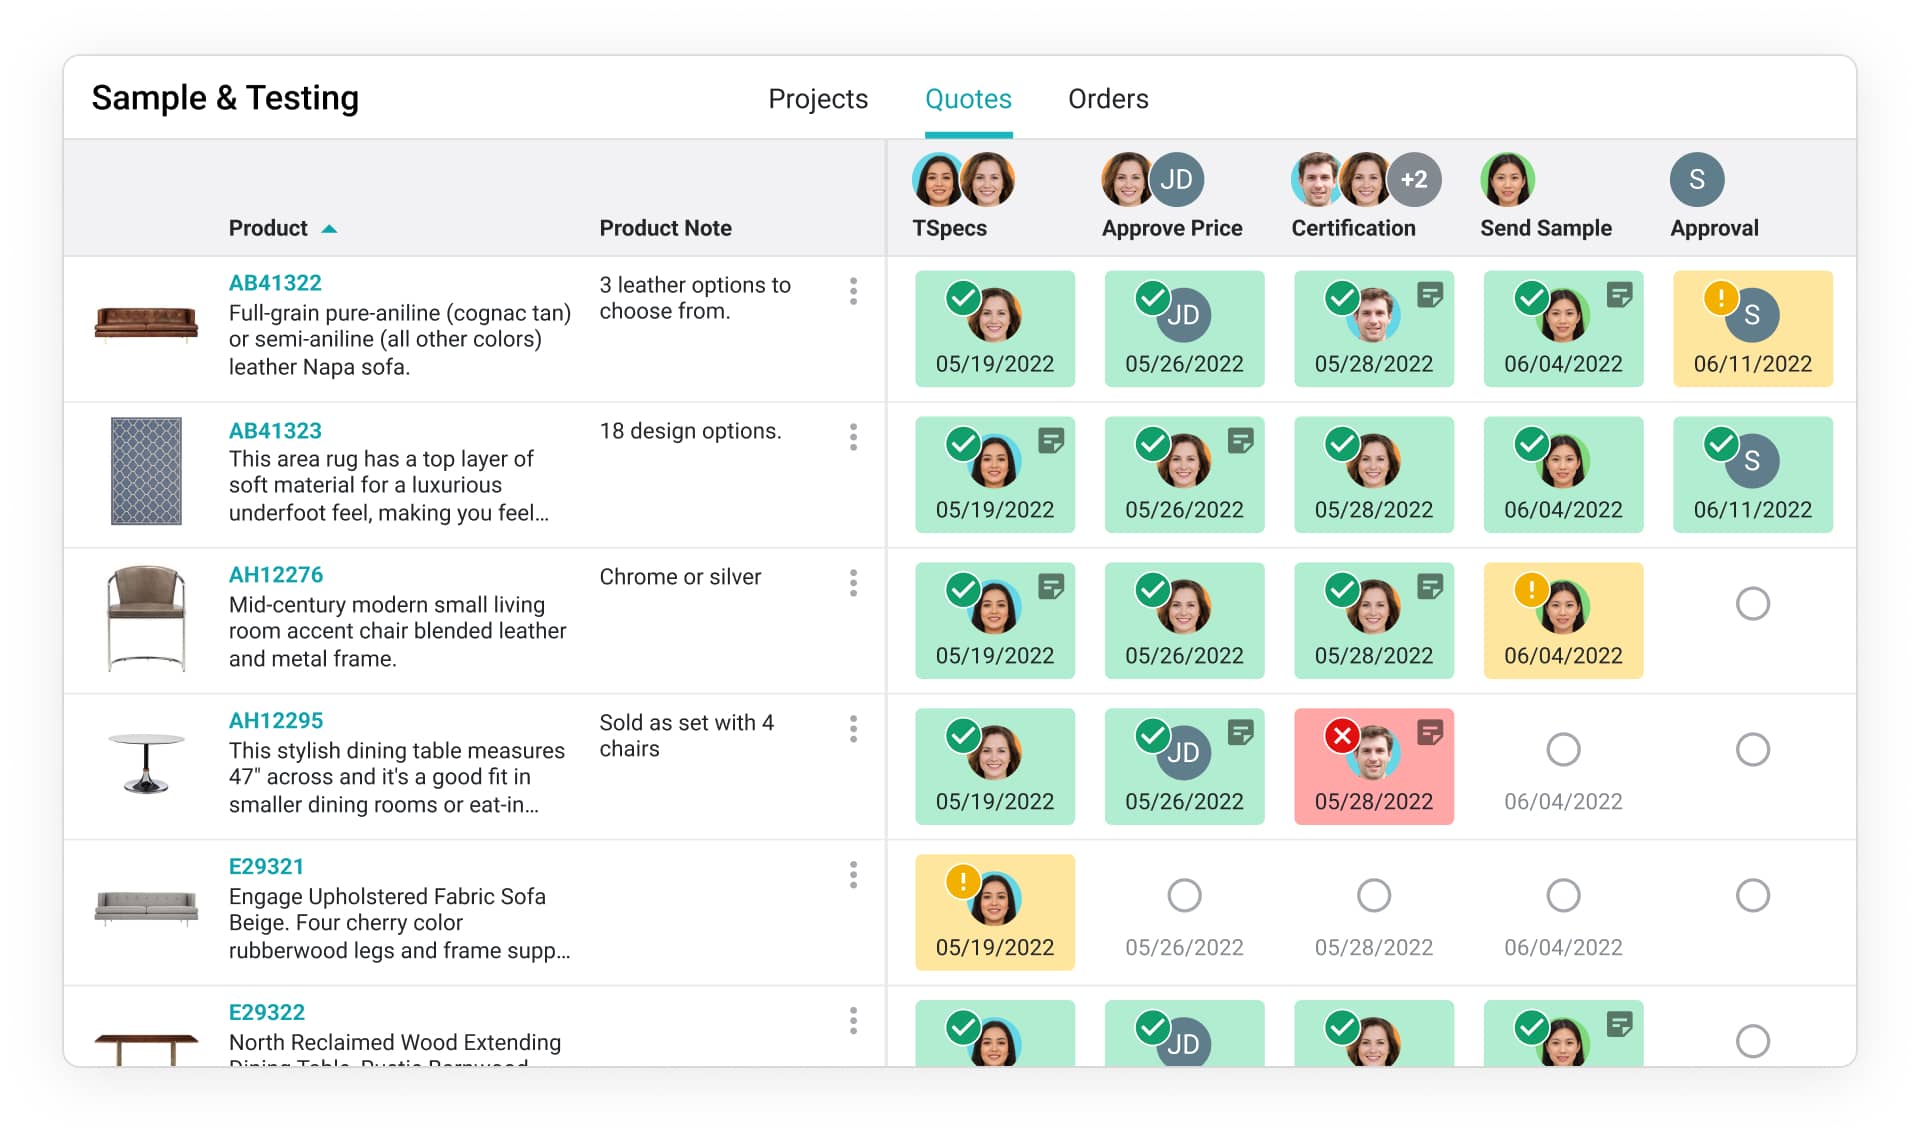Open three-dot menu for AB41322 row

853,291
